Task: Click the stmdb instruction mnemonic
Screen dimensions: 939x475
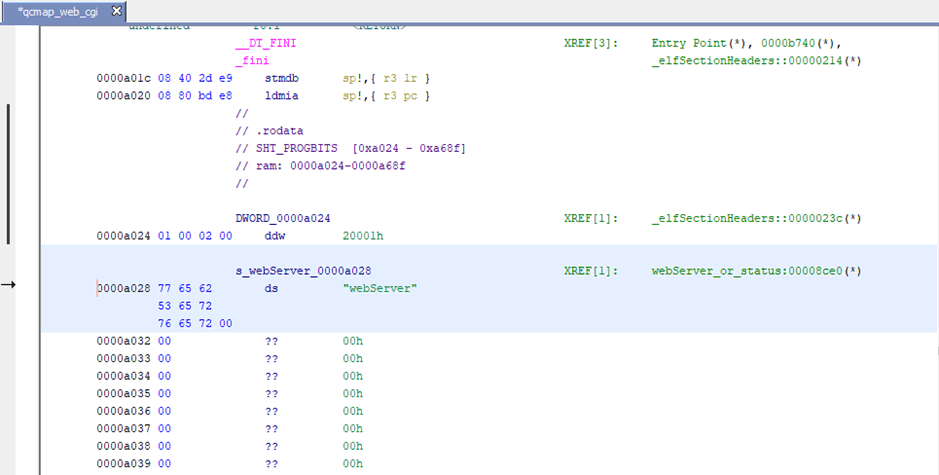Action: [281, 78]
